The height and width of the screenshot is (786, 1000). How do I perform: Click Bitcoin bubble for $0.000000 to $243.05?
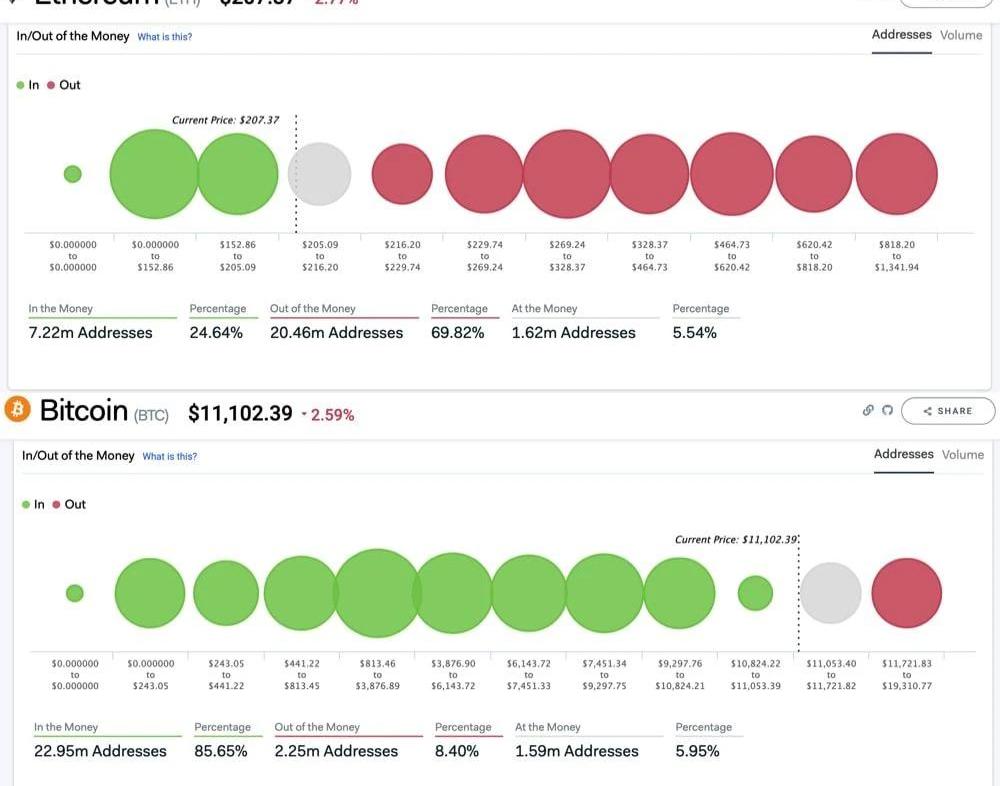(150, 593)
